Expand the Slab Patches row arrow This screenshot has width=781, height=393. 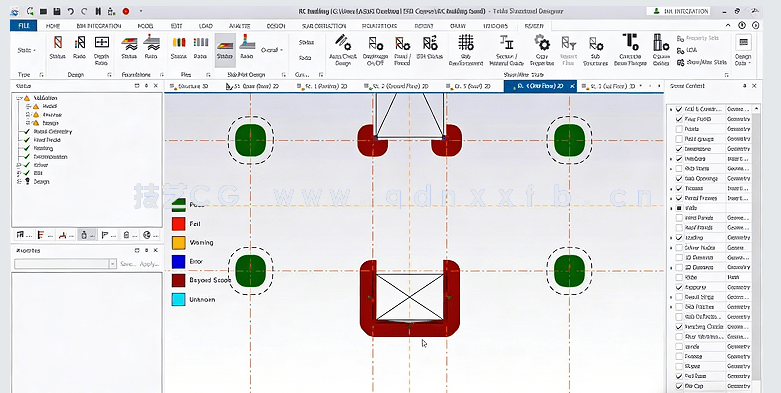pos(671,307)
